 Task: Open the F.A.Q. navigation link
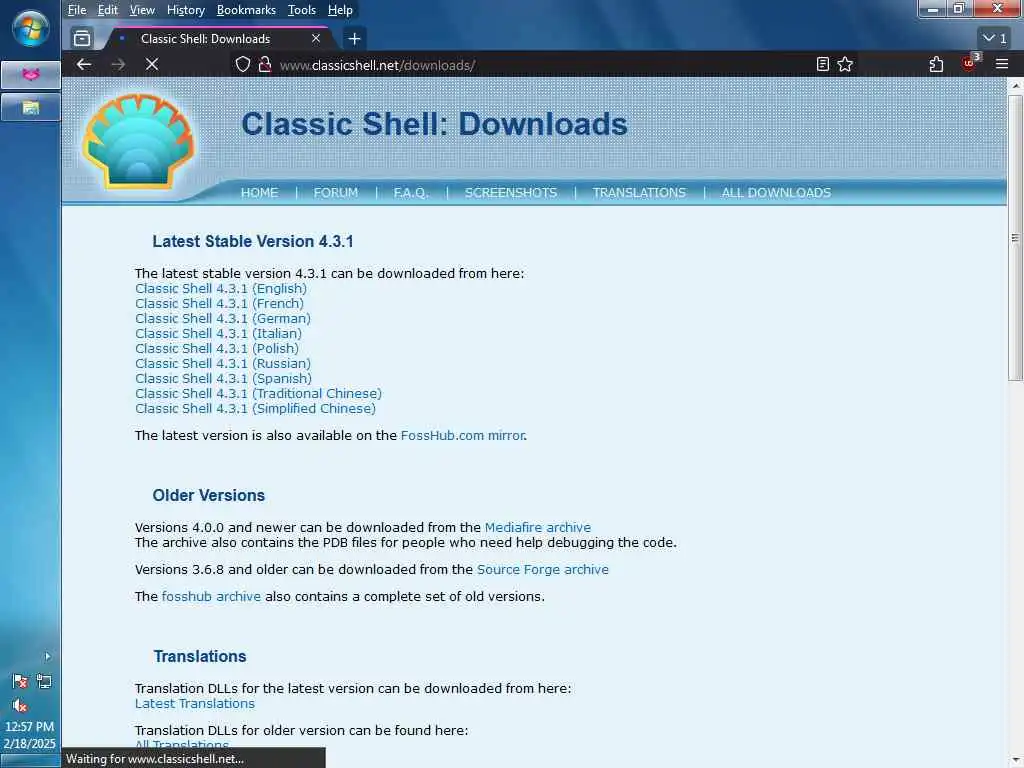coord(411,193)
